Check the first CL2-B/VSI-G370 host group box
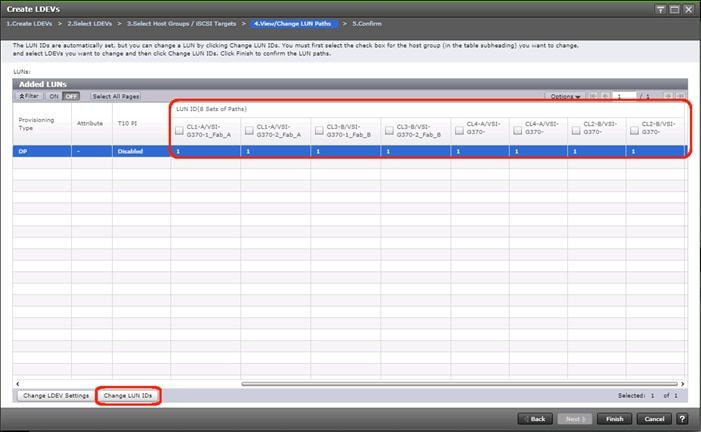Image resolution: width=701 pixels, height=432 pixels. click(x=576, y=130)
